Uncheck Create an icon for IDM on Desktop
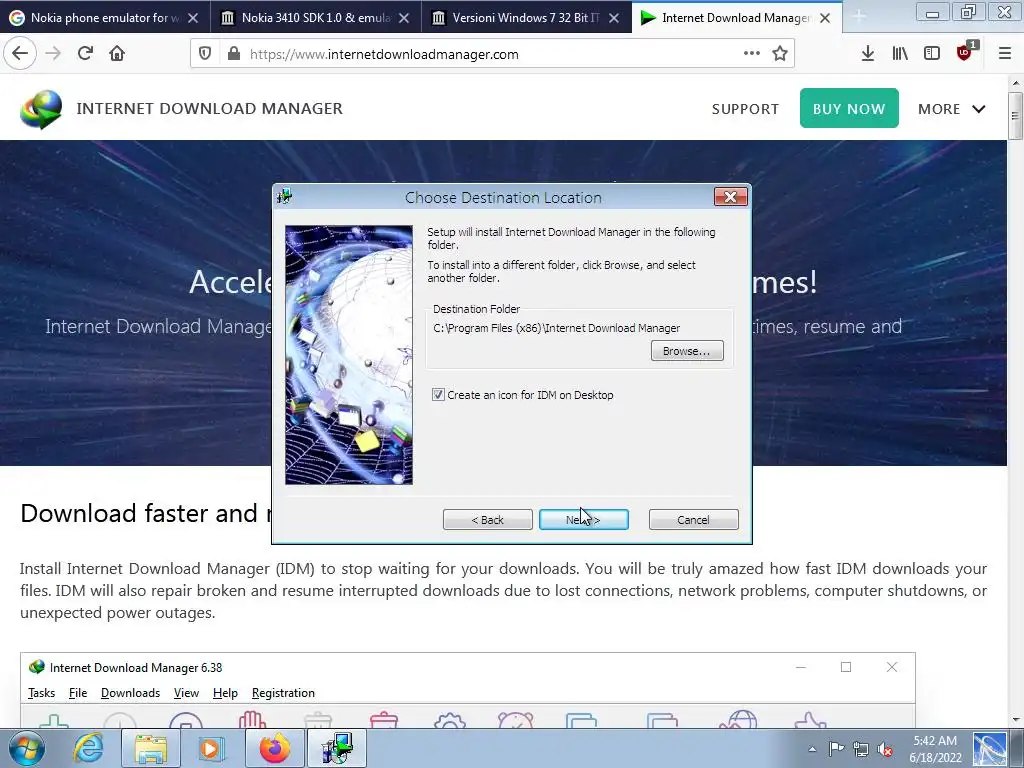 [x=438, y=395]
